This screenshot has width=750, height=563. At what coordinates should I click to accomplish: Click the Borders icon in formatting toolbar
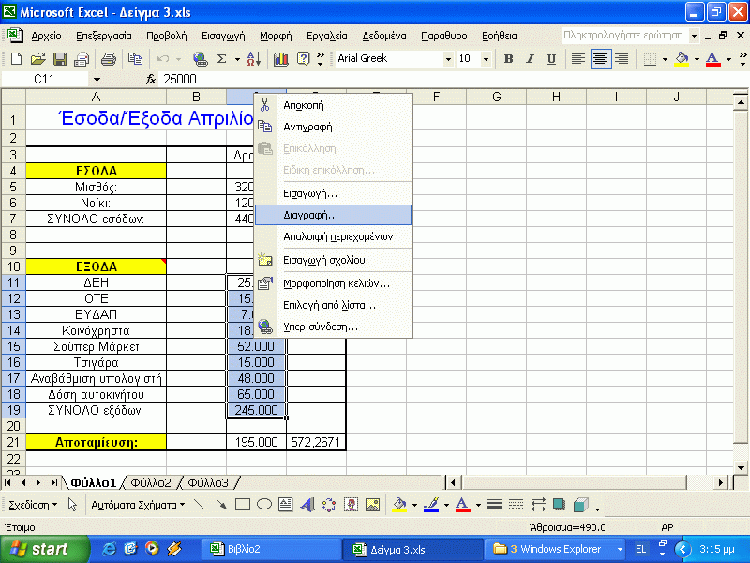point(650,59)
